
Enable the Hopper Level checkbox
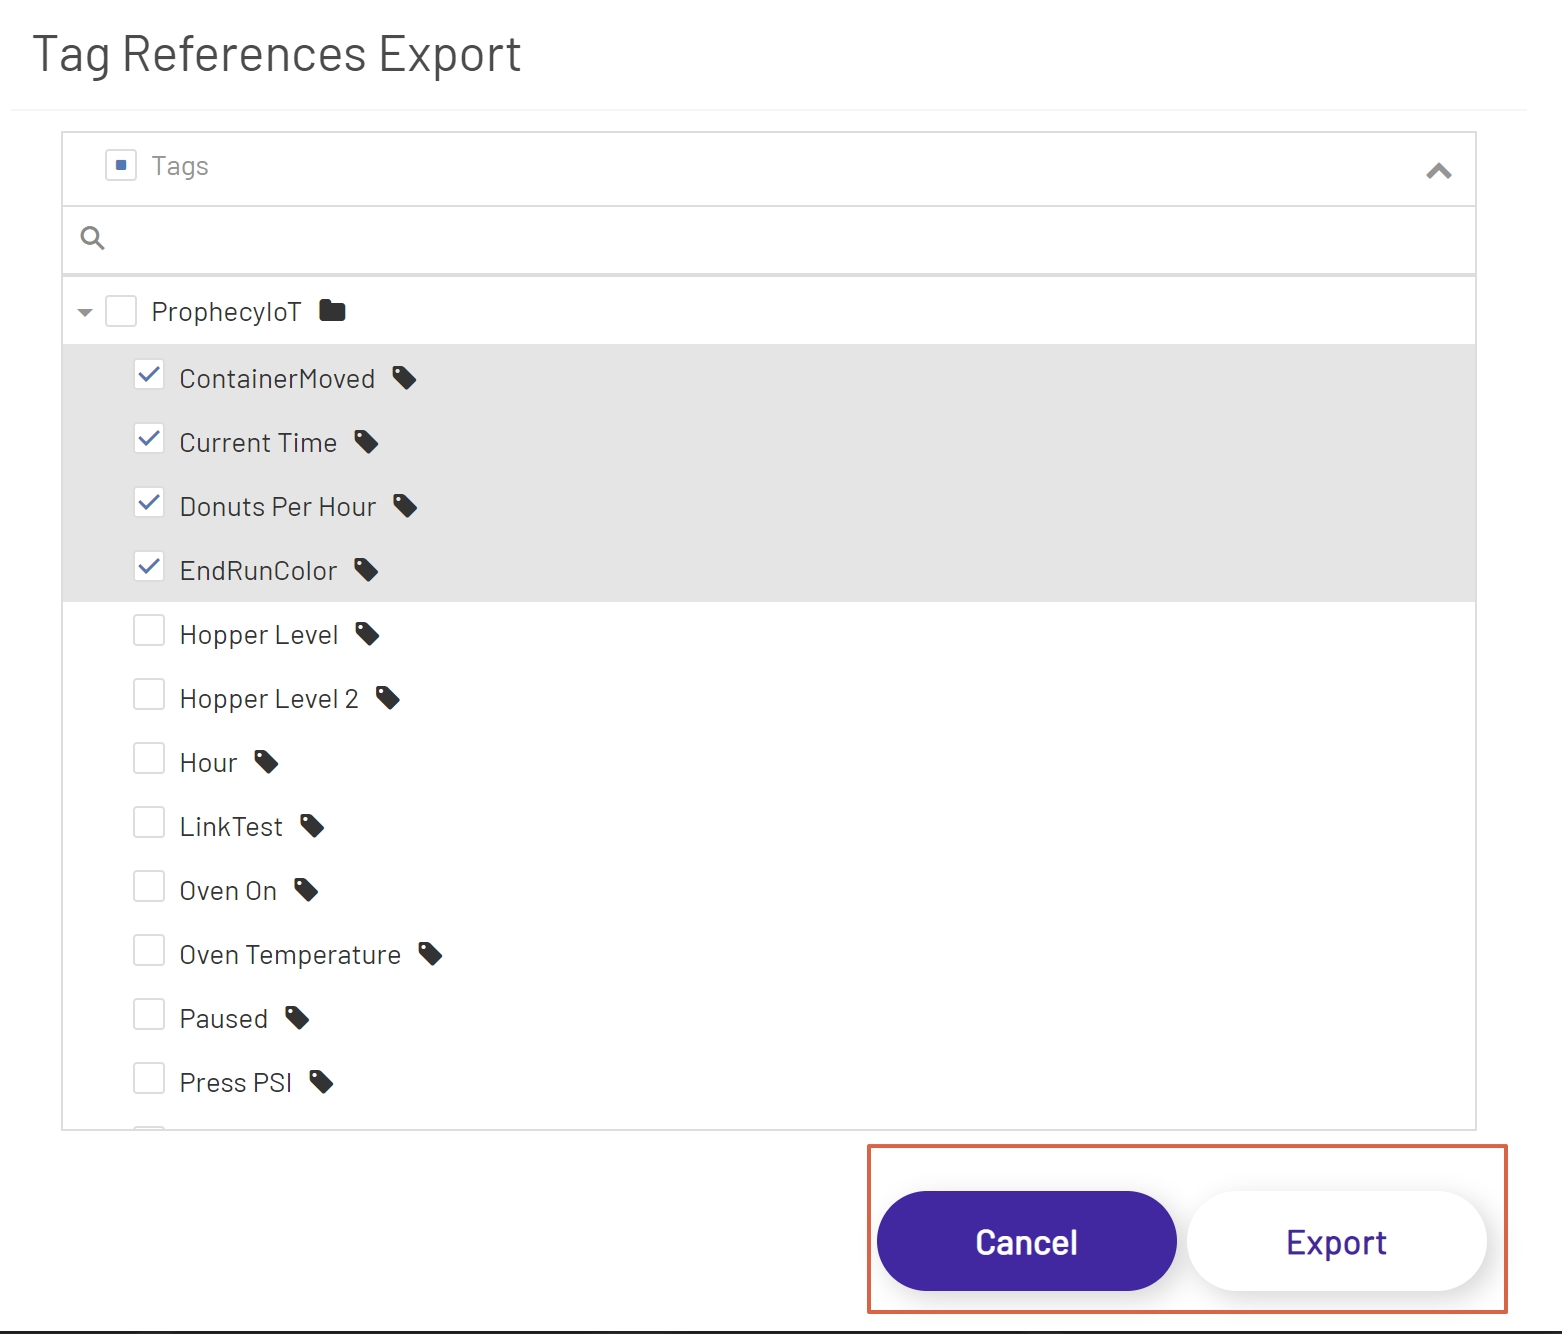click(149, 630)
